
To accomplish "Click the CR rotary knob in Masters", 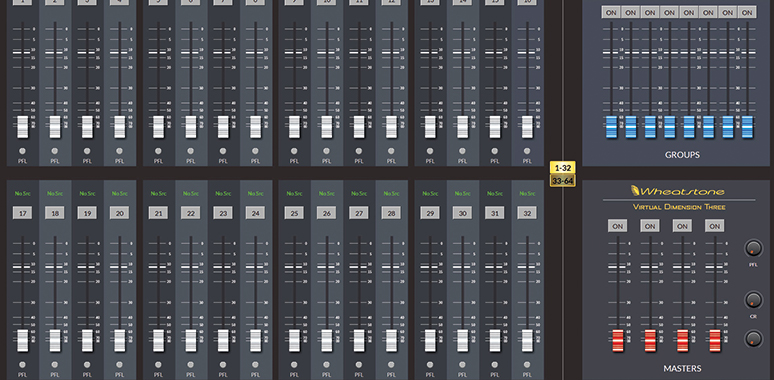I will pos(753,300).
